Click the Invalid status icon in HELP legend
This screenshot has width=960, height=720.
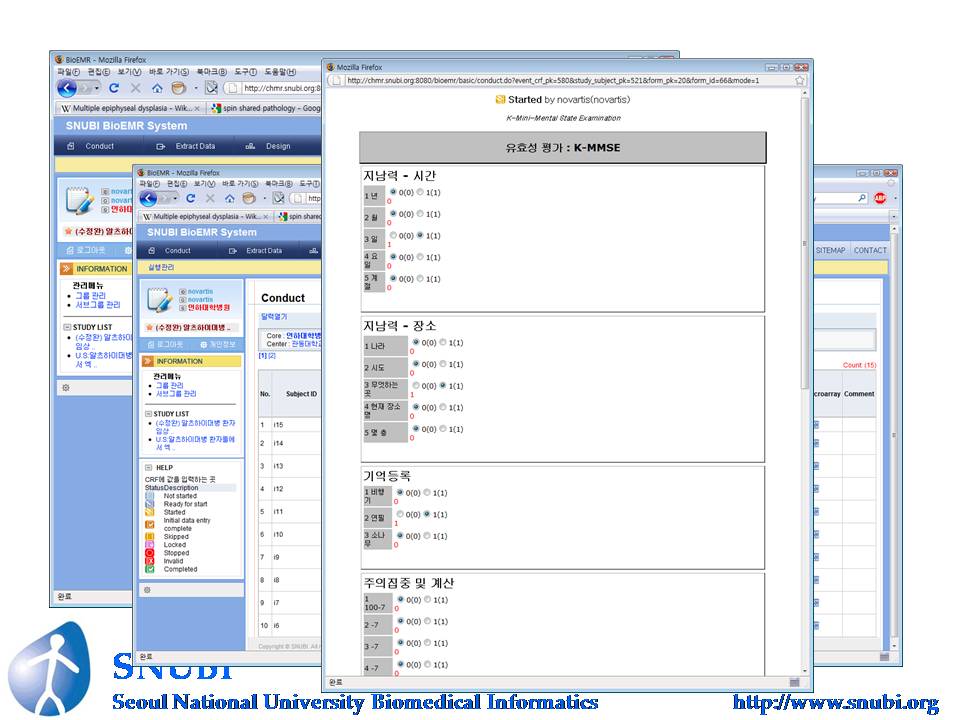point(149,561)
